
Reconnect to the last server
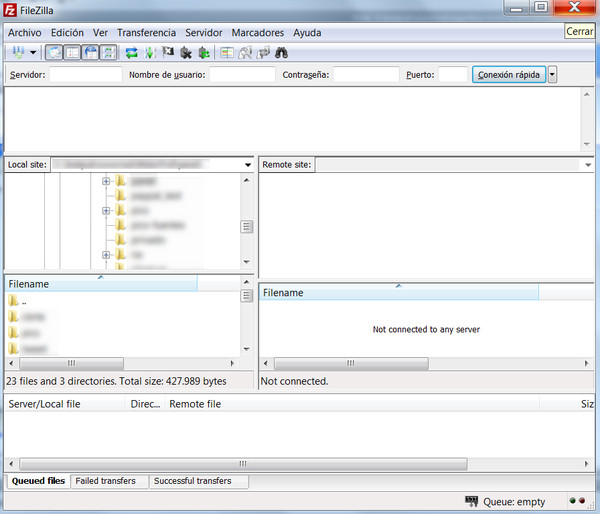[x=204, y=53]
